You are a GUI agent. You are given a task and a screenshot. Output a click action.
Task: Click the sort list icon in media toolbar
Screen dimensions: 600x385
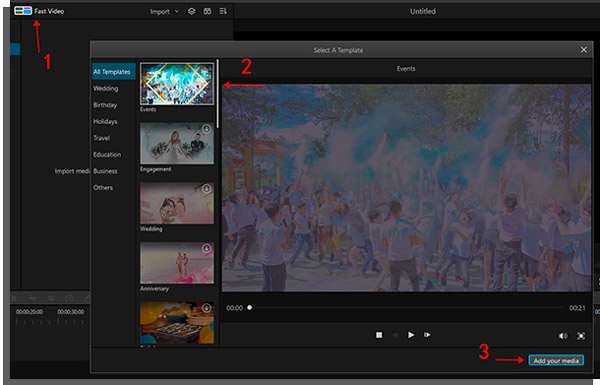tap(223, 11)
